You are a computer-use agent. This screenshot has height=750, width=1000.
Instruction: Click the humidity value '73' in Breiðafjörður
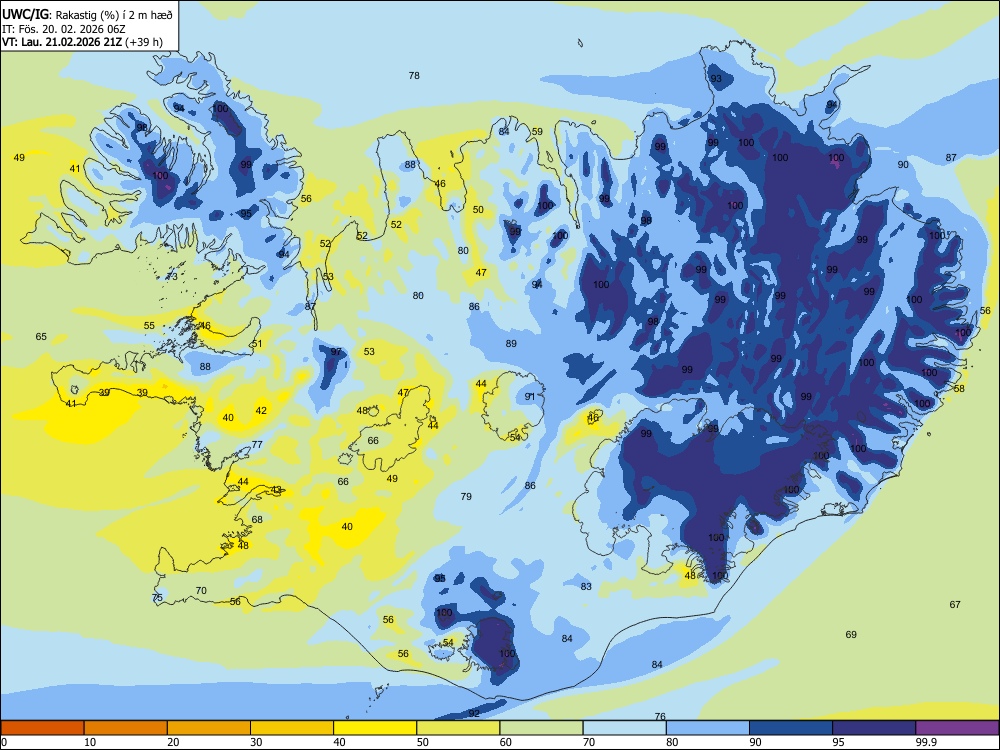172,276
